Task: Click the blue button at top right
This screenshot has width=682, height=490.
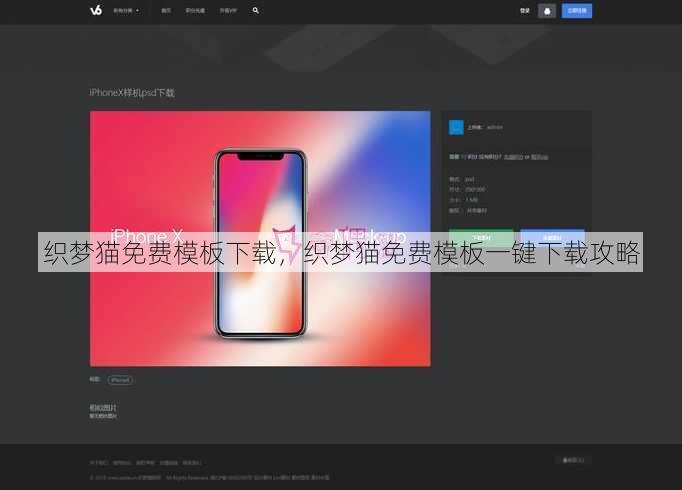Action: [x=577, y=11]
